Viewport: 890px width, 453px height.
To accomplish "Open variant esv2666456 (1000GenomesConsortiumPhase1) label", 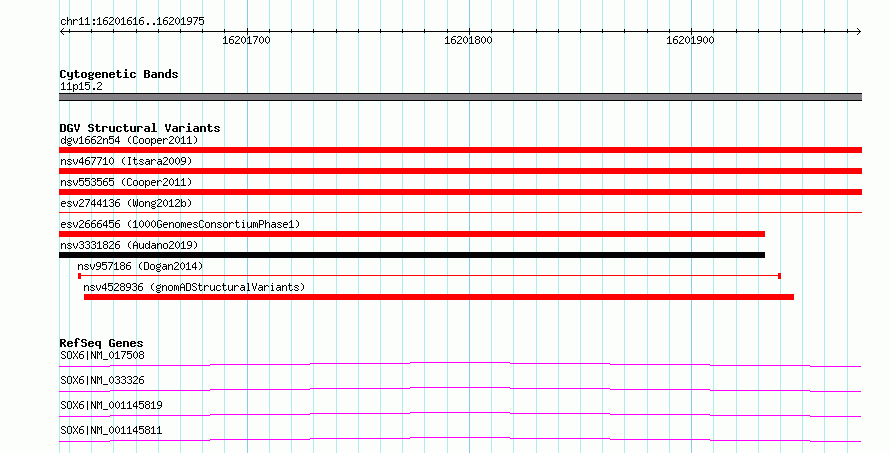I will click(x=180, y=224).
